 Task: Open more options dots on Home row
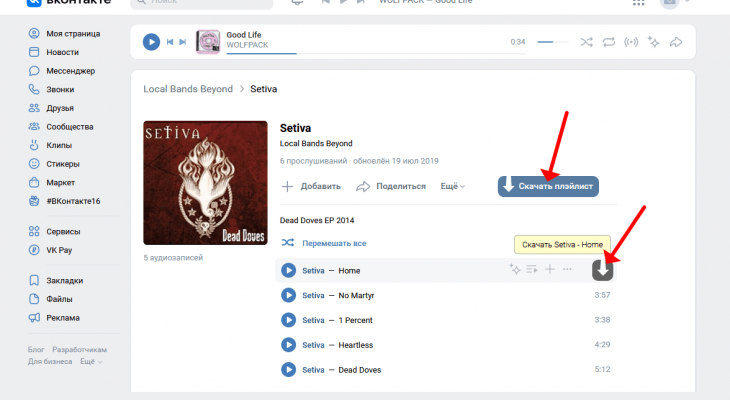coord(567,269)
